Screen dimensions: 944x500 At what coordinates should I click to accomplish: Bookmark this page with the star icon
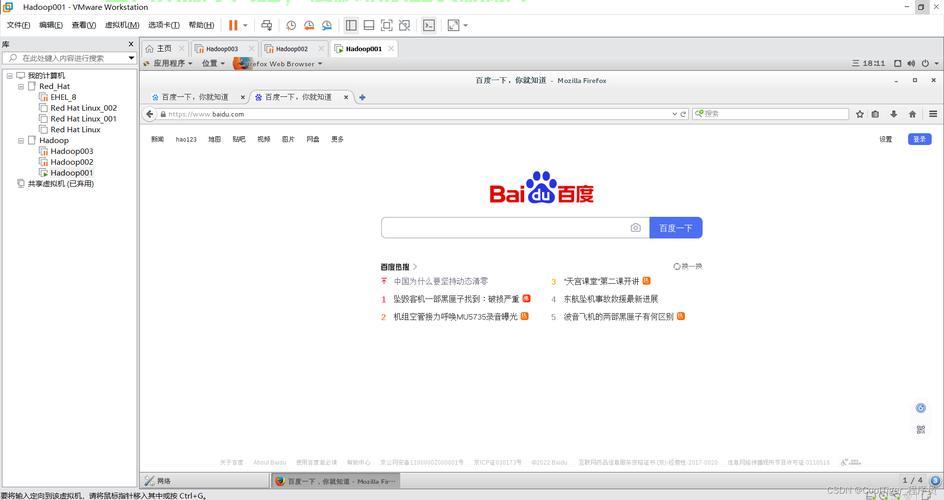pos(860,114)
